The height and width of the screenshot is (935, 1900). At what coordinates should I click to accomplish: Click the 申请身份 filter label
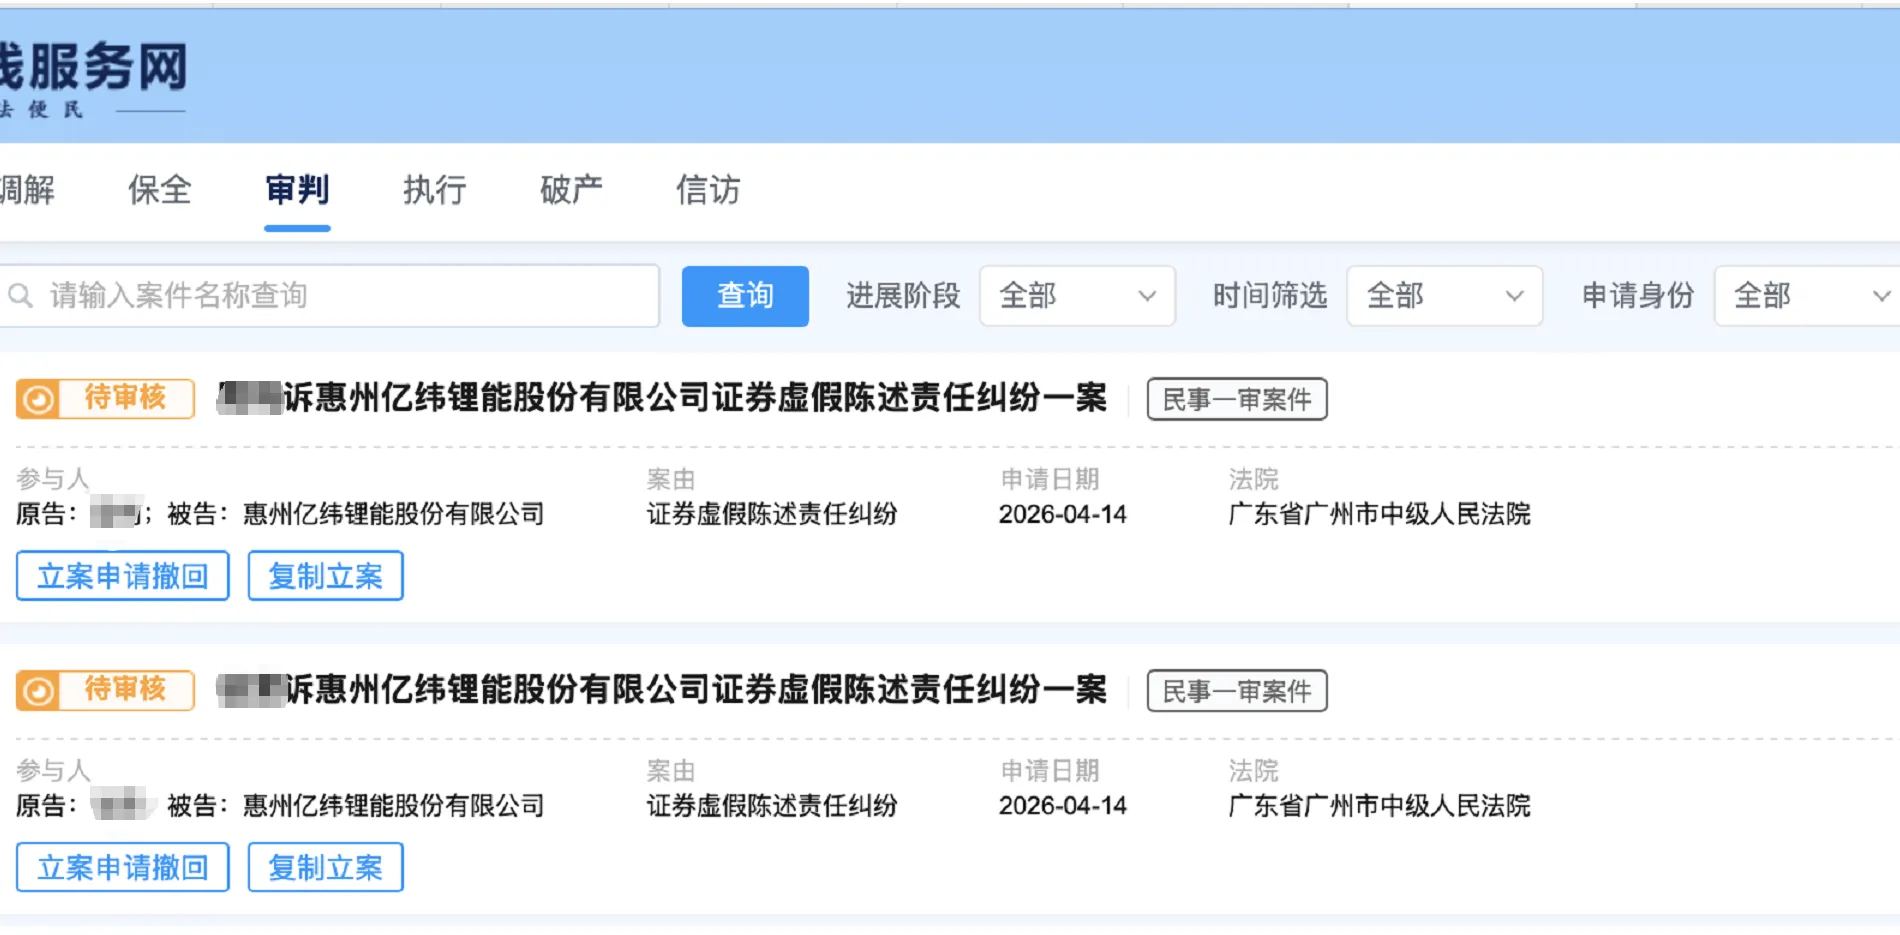coord(1638,296)
